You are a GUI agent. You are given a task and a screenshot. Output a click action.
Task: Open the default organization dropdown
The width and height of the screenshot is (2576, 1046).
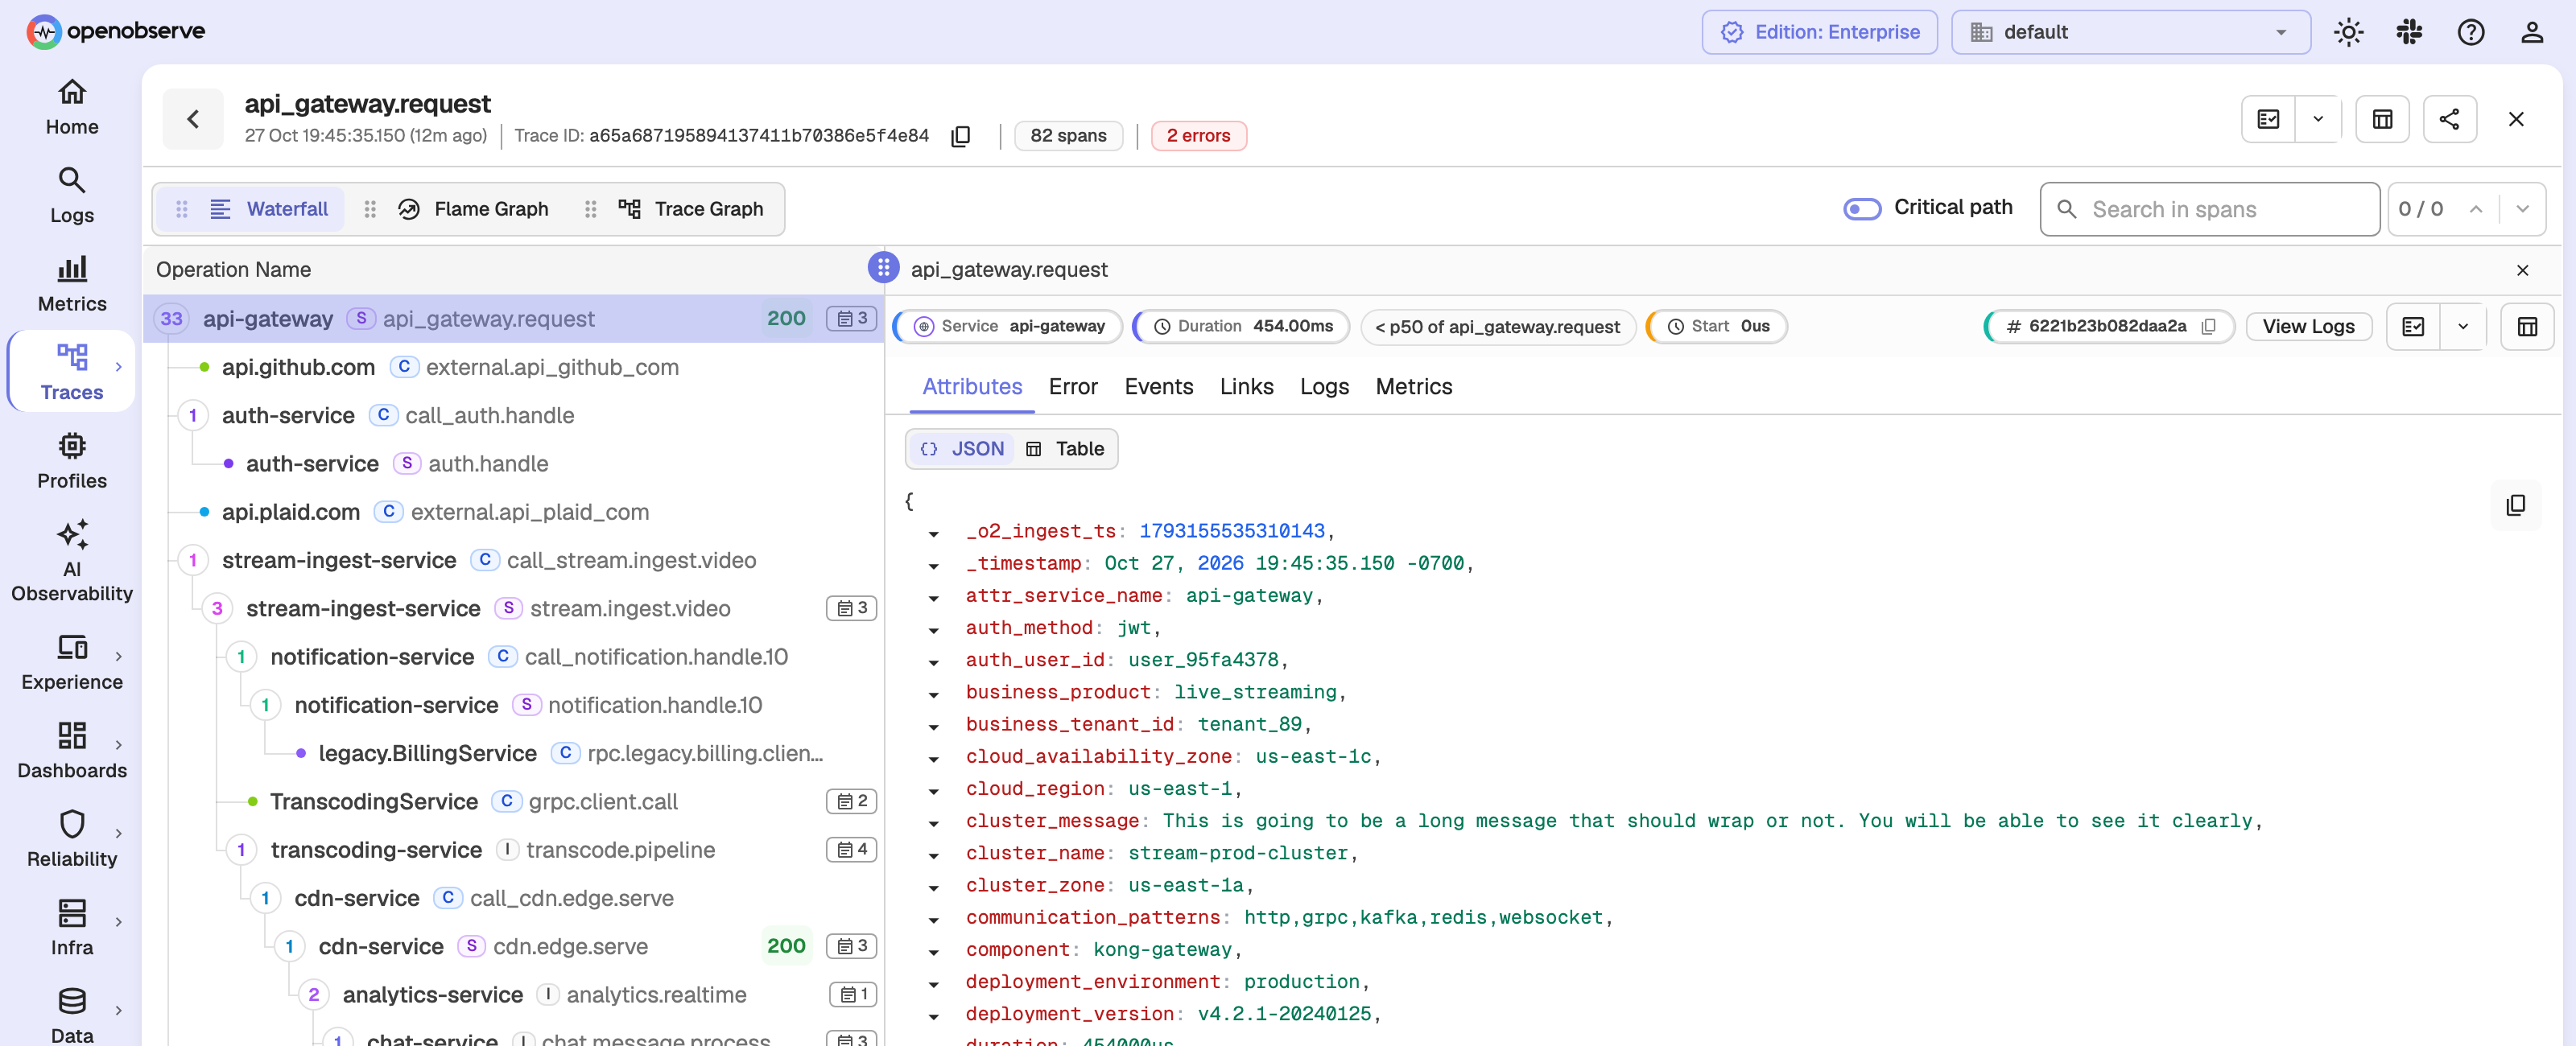pos(2130,32)
